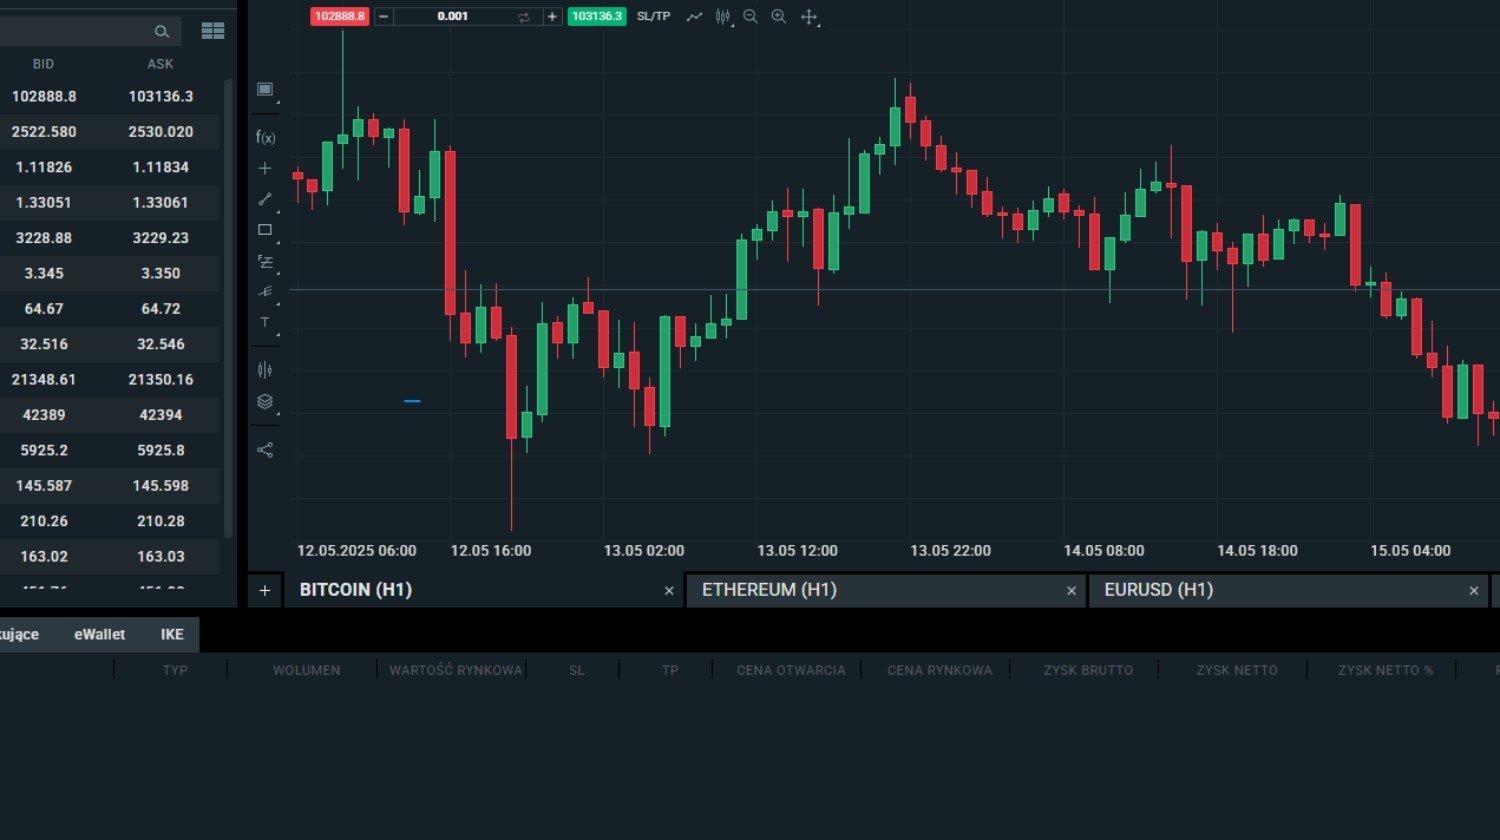Viewport: 1500px width, 840px height.
Task: Expand the chart move arrows dropdown
Action: coord(810,17)
